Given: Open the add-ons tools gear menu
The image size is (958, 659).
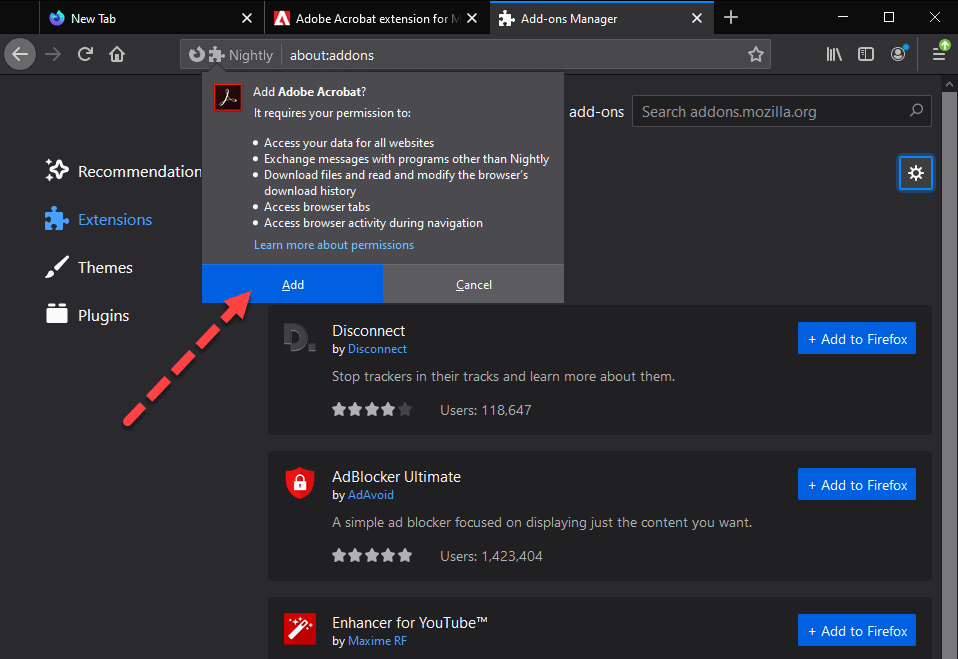Looking at the screenshot, I should coord(915,173).
